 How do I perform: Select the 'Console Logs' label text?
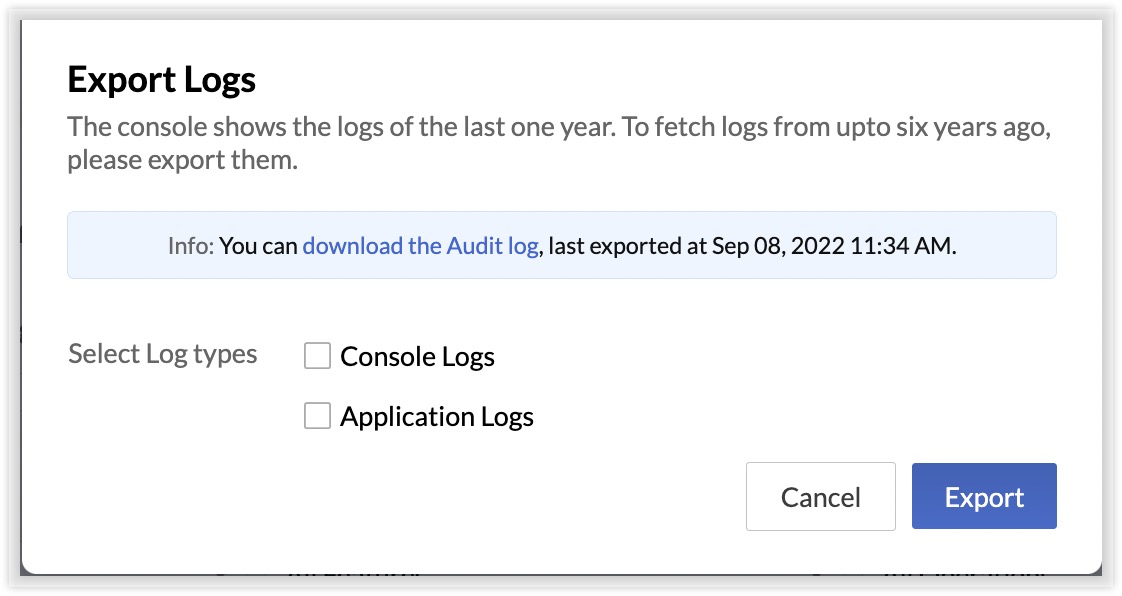click(417, 356)
